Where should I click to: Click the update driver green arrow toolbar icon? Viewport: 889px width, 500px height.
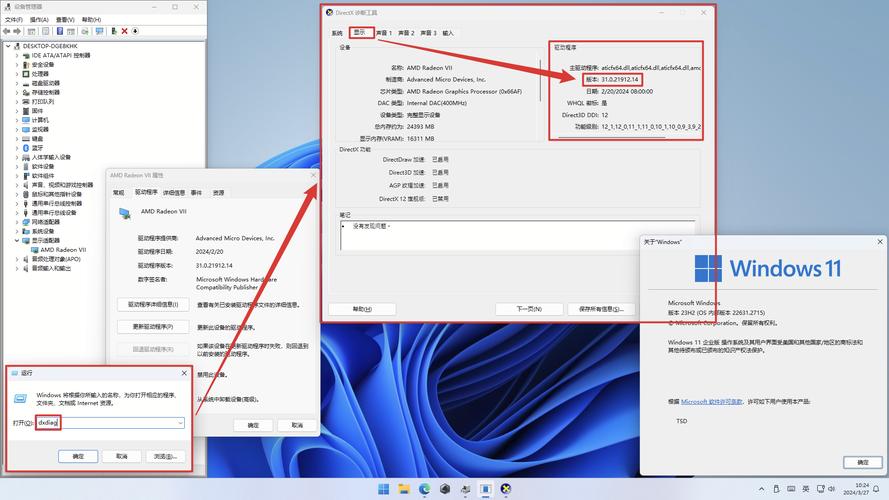click(114, 31)
